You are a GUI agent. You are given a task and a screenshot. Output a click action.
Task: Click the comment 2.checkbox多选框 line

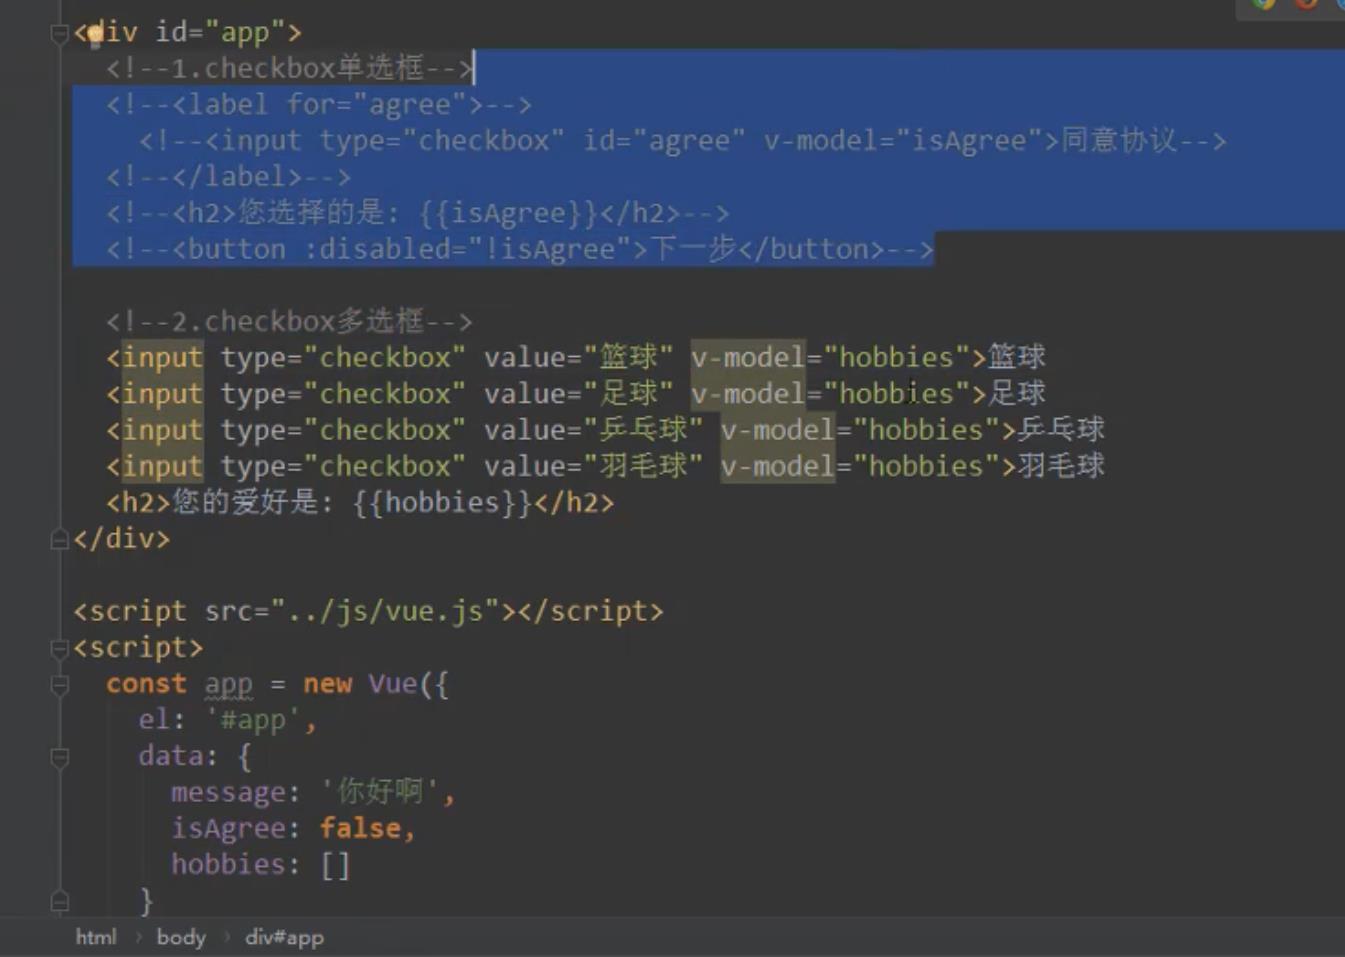(x=289, y=321)
